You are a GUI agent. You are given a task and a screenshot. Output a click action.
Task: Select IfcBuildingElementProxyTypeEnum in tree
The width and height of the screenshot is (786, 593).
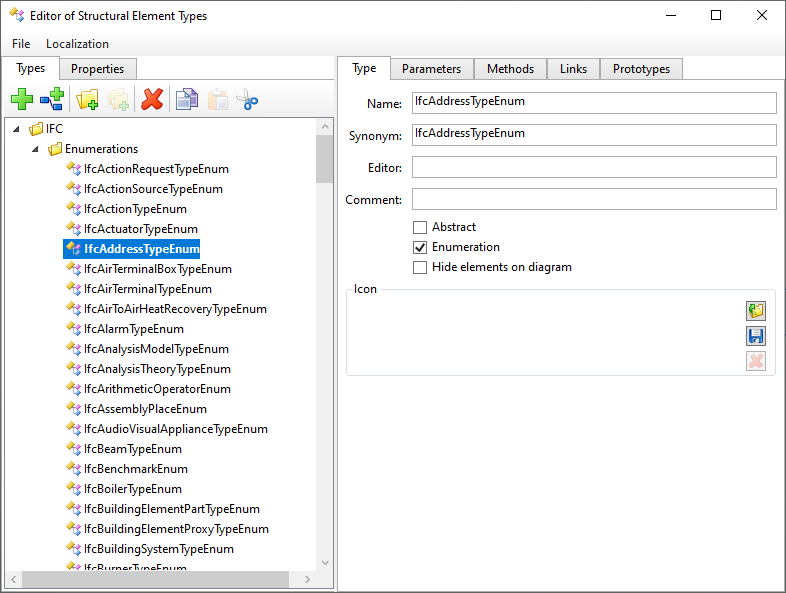(176, 529)
